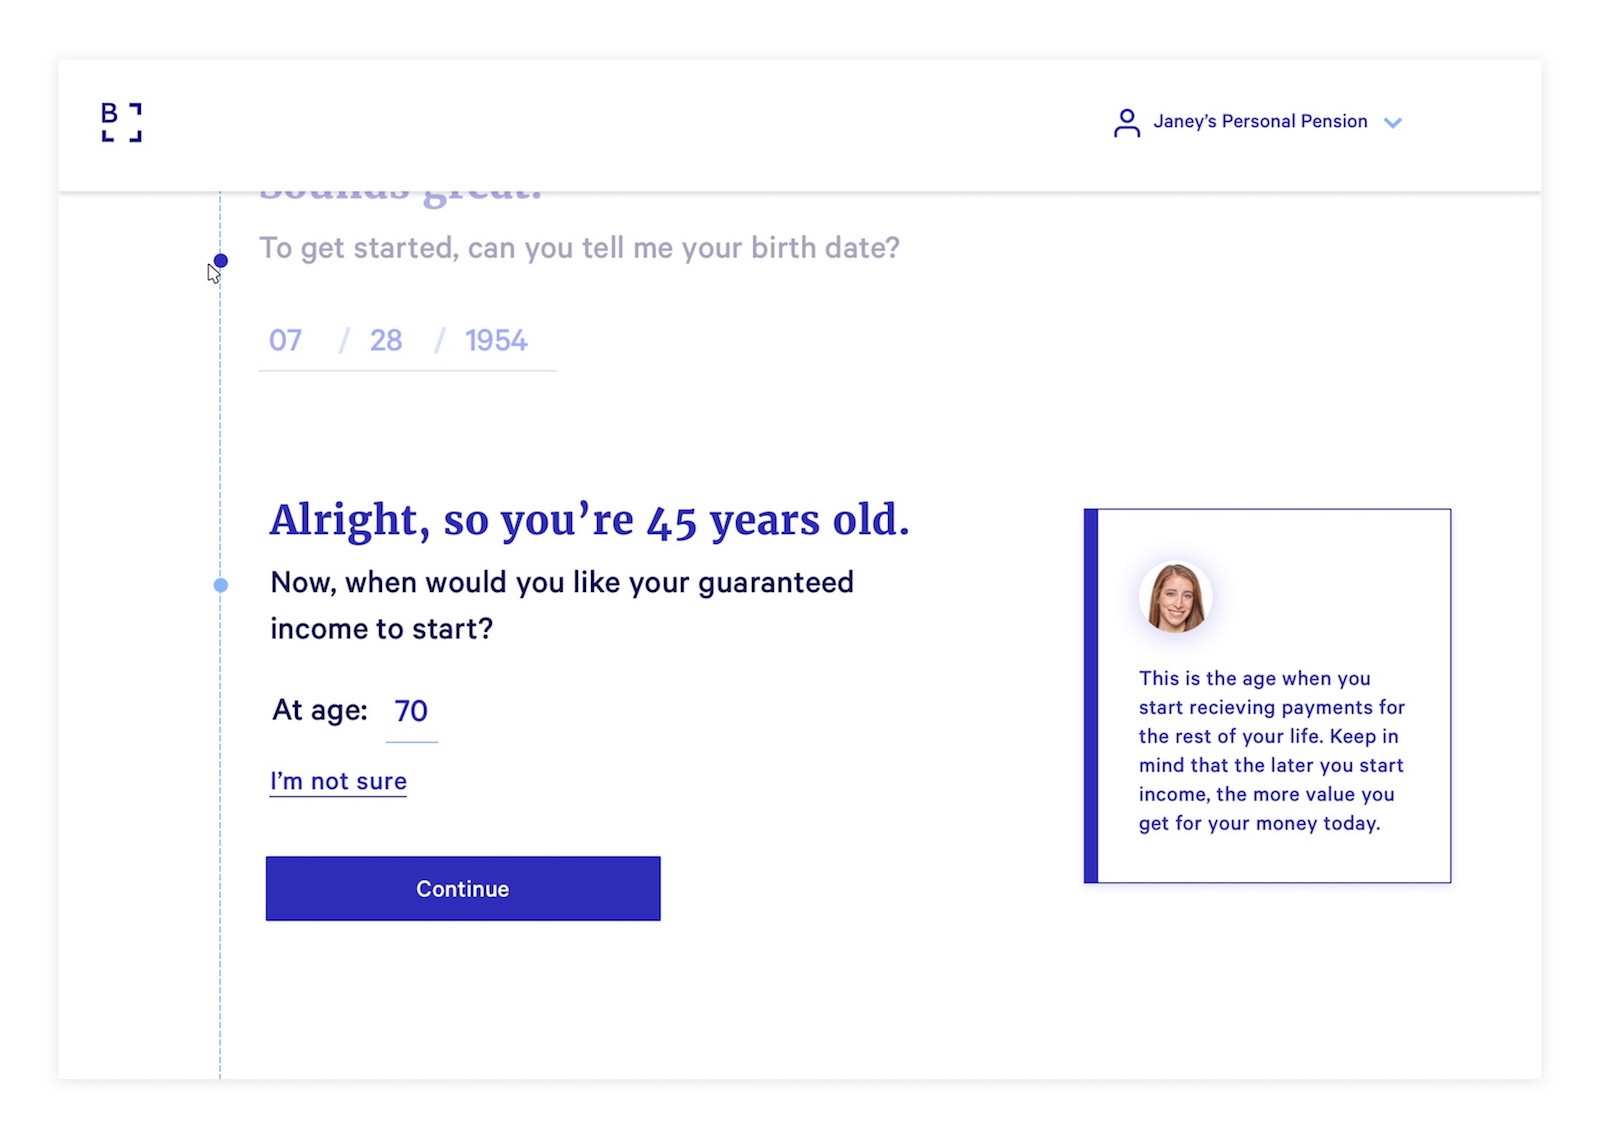This screenshot has height=1138, width=1600.
Task: Click the At age field showing 70
Action: click(411, 711)
